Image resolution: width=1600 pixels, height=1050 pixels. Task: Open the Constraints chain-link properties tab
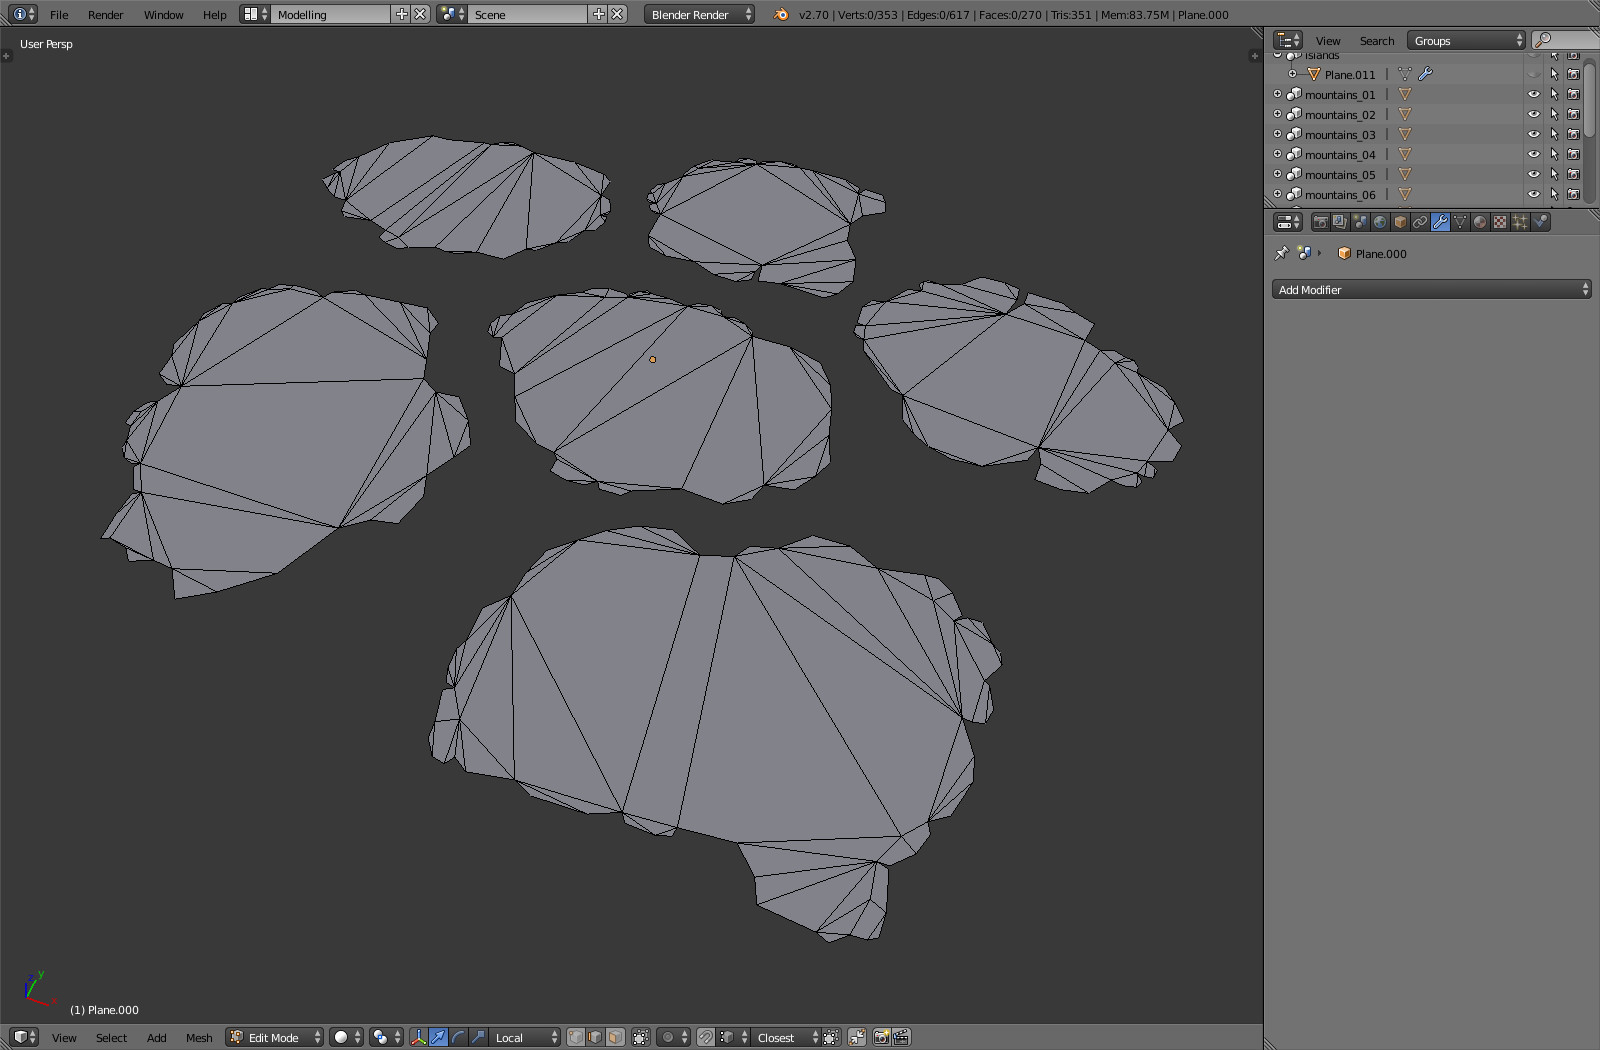(1420, 222)
